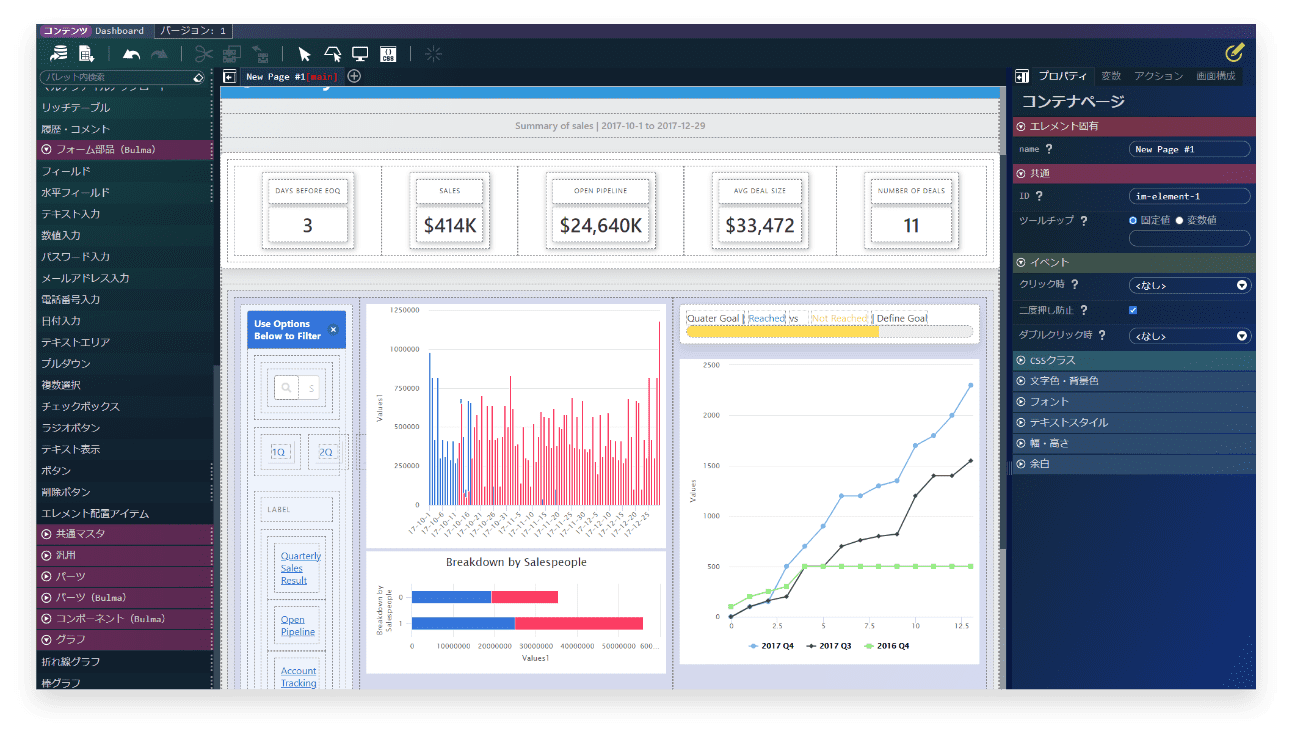Image resolution: width=1292 pixels, height=738 pixels.
Task: Cut the selected element with scissors icon
Action: [x=204, y=54]
